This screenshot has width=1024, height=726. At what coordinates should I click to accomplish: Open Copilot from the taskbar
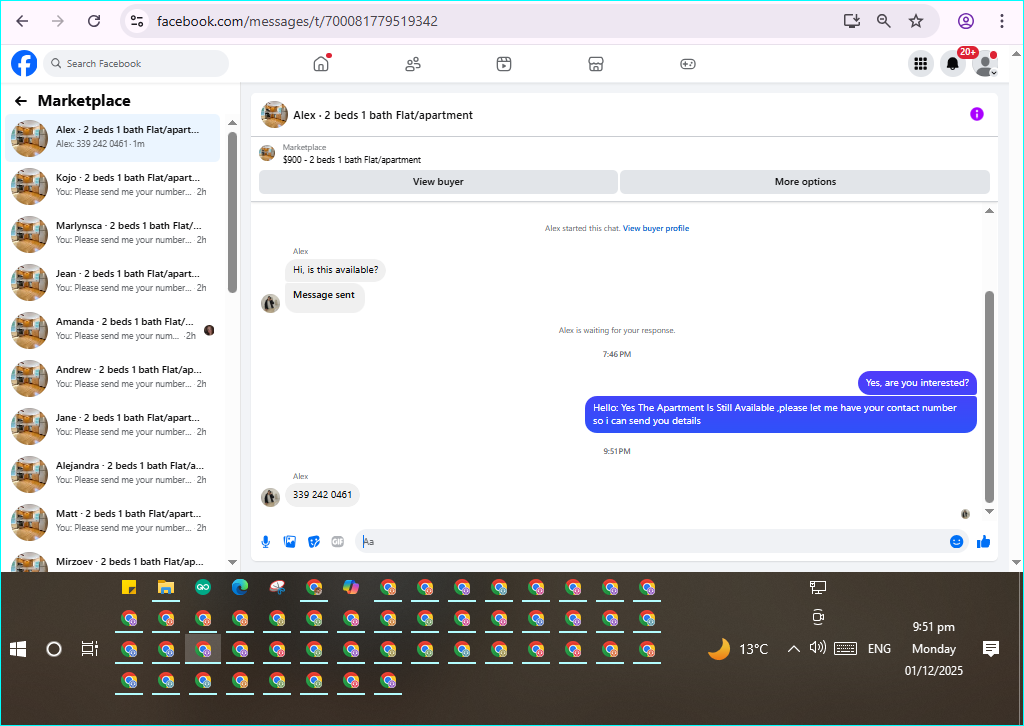[x=351, y=587]
